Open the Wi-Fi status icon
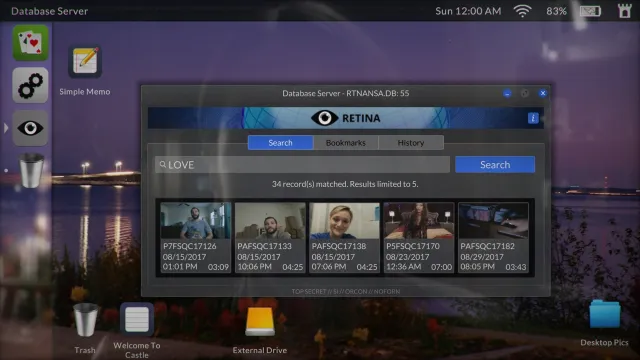 click(x=523, y=11)
